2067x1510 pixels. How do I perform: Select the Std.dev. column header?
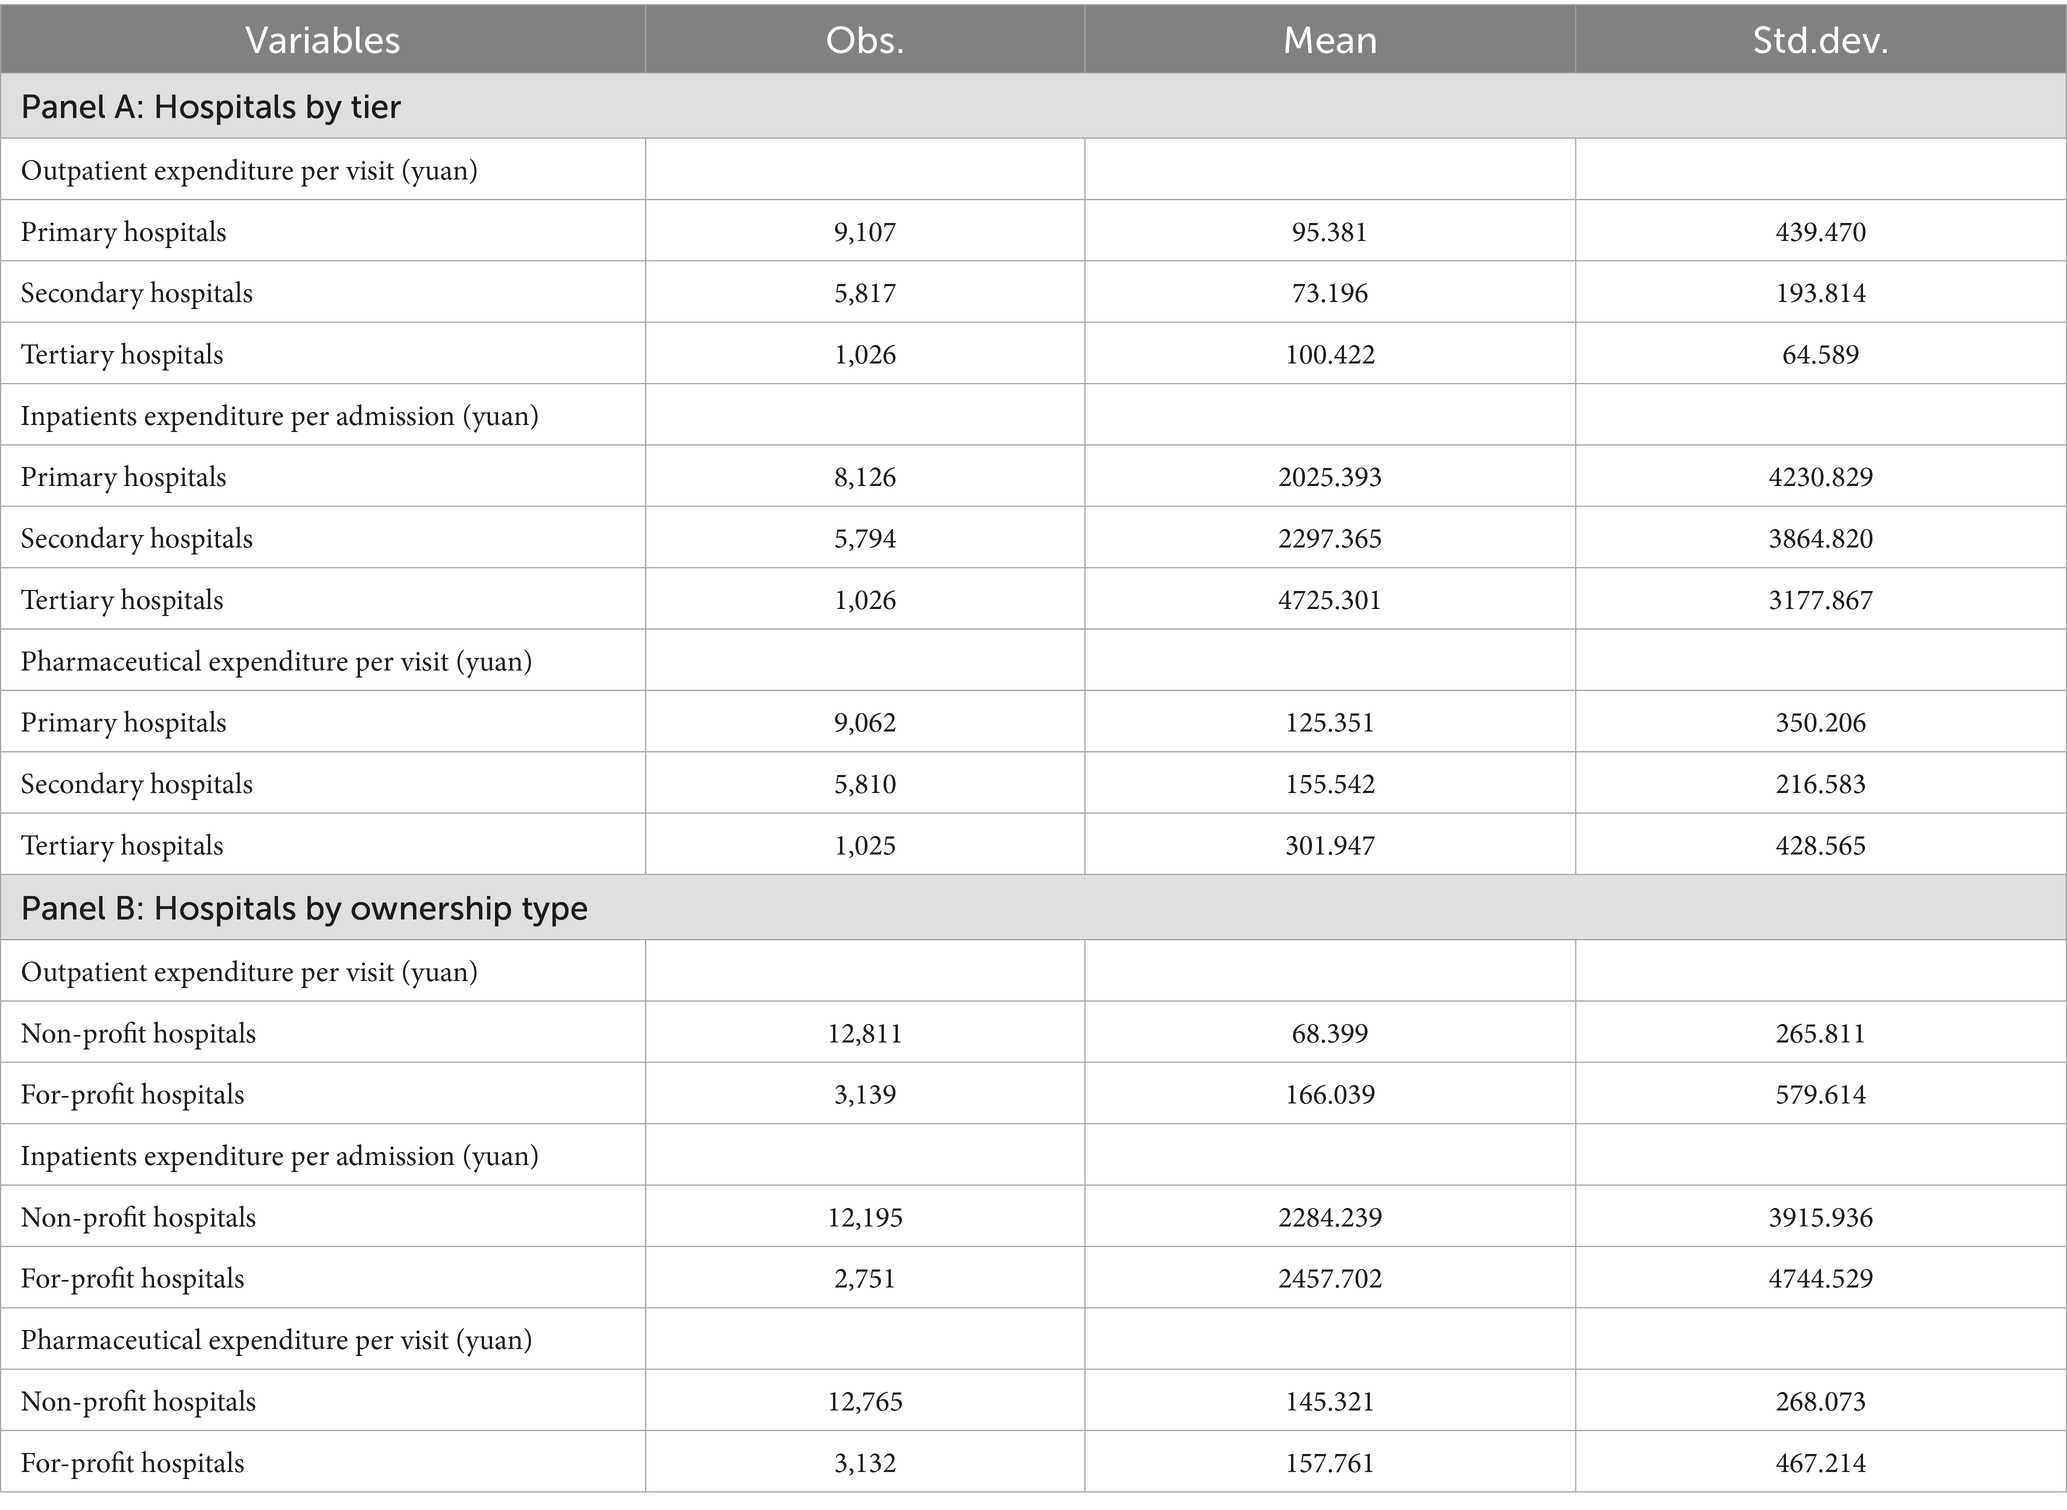click(1820, 40)
